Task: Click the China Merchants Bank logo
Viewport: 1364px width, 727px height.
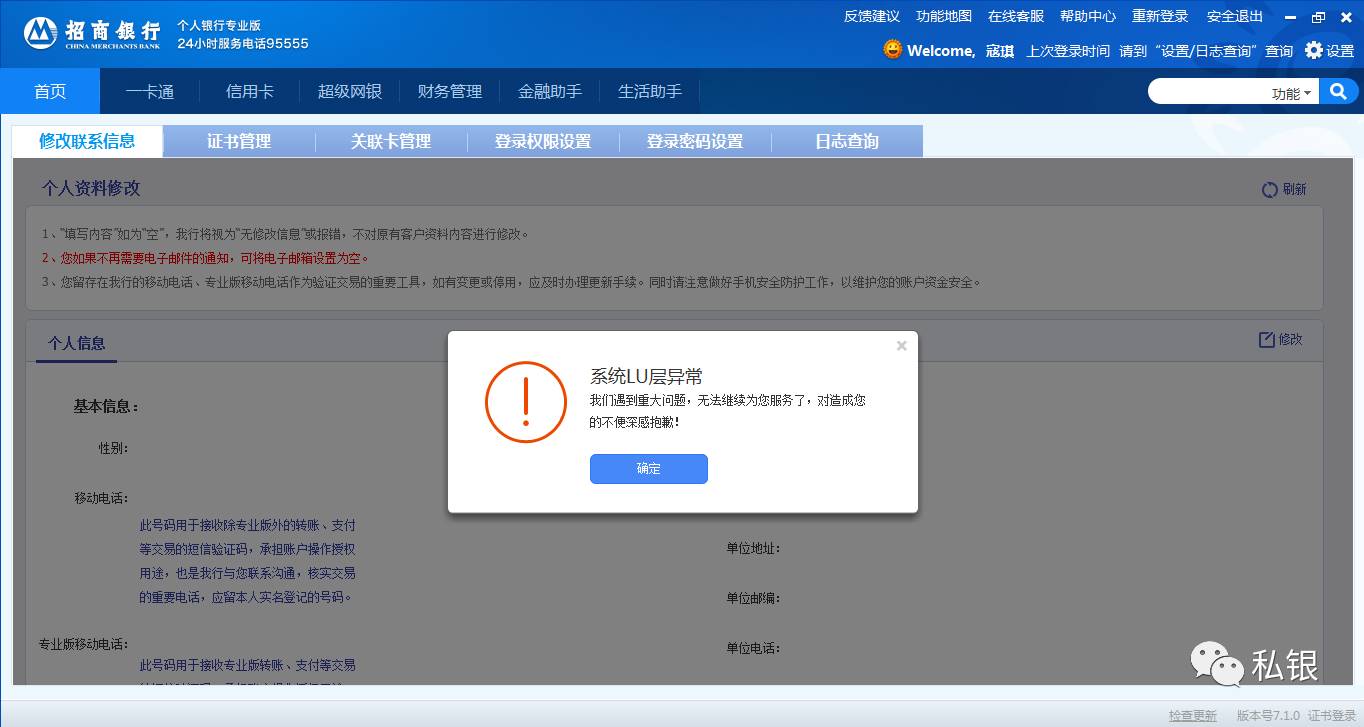Action: [x=92, y=32]
